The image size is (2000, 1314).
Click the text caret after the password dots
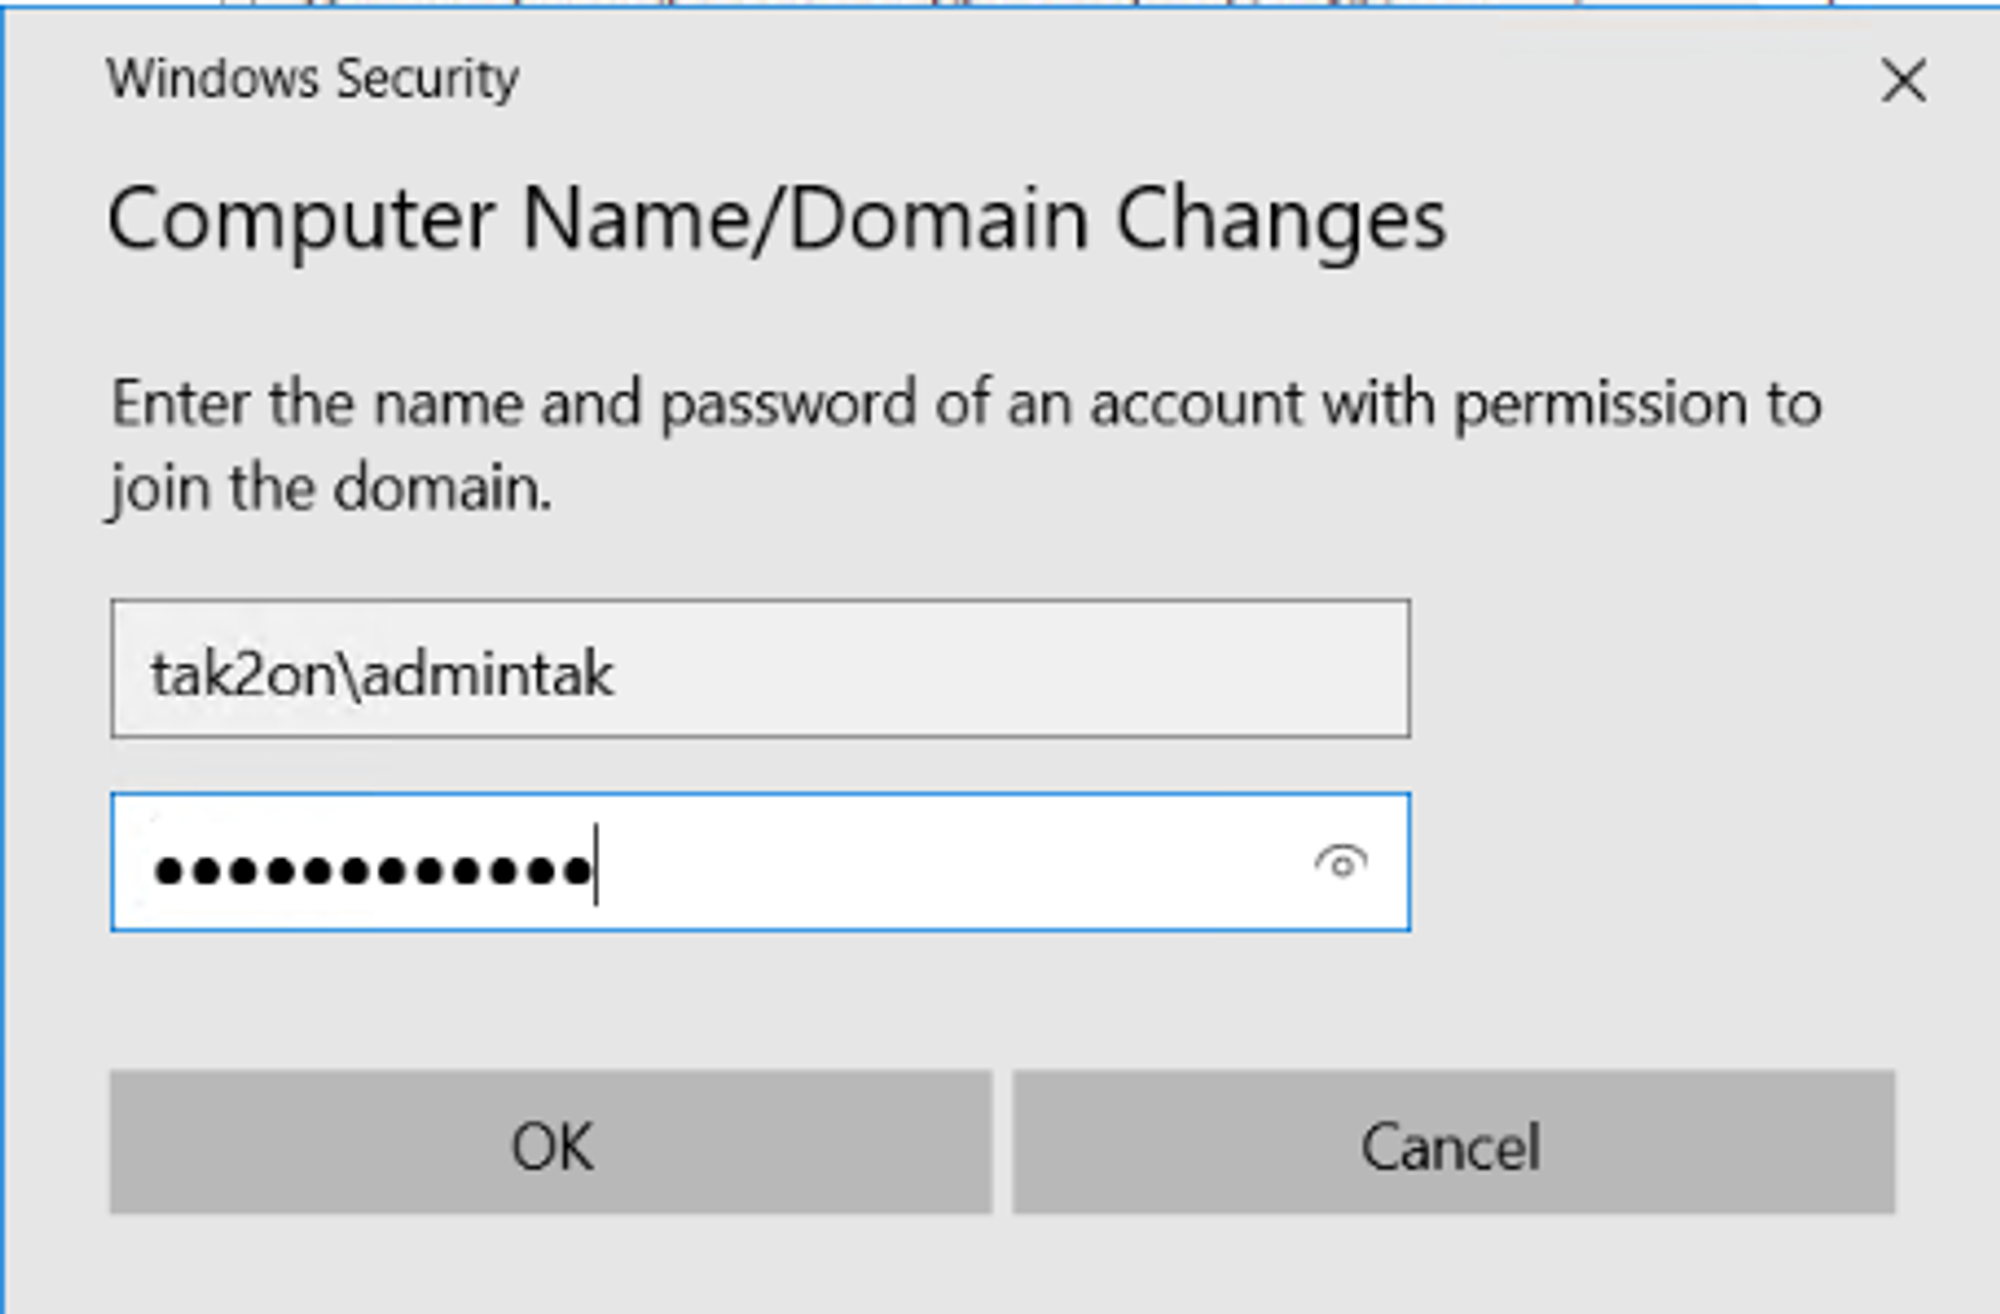[x=596, y=865]
